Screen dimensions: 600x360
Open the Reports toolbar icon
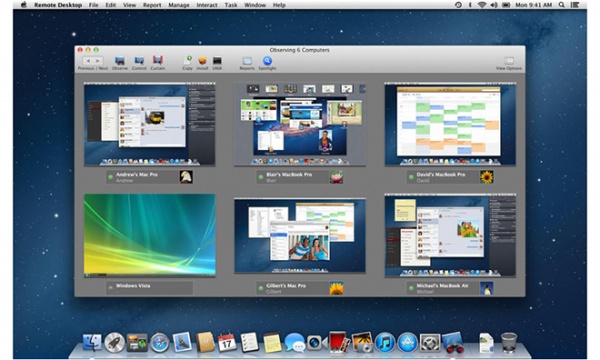(247, 61)
